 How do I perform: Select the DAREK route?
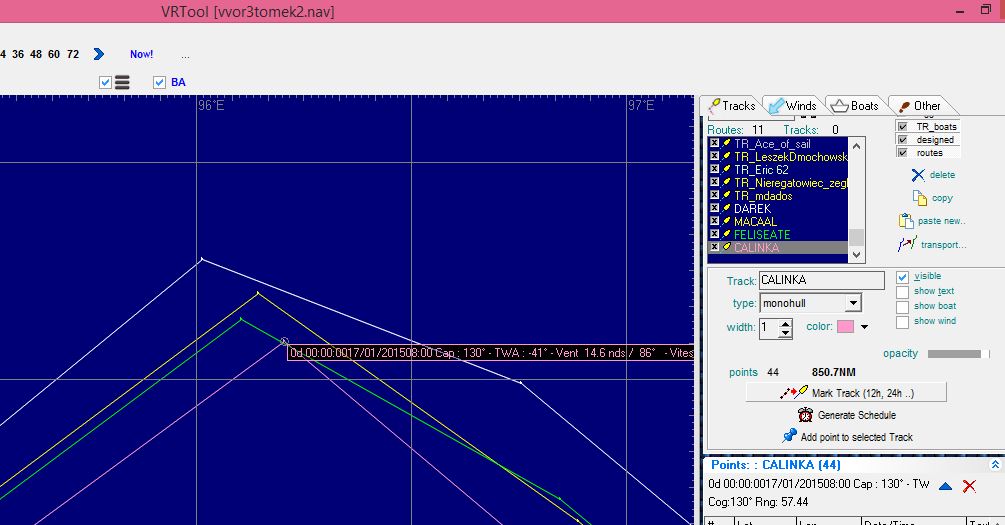pos(752,208)
